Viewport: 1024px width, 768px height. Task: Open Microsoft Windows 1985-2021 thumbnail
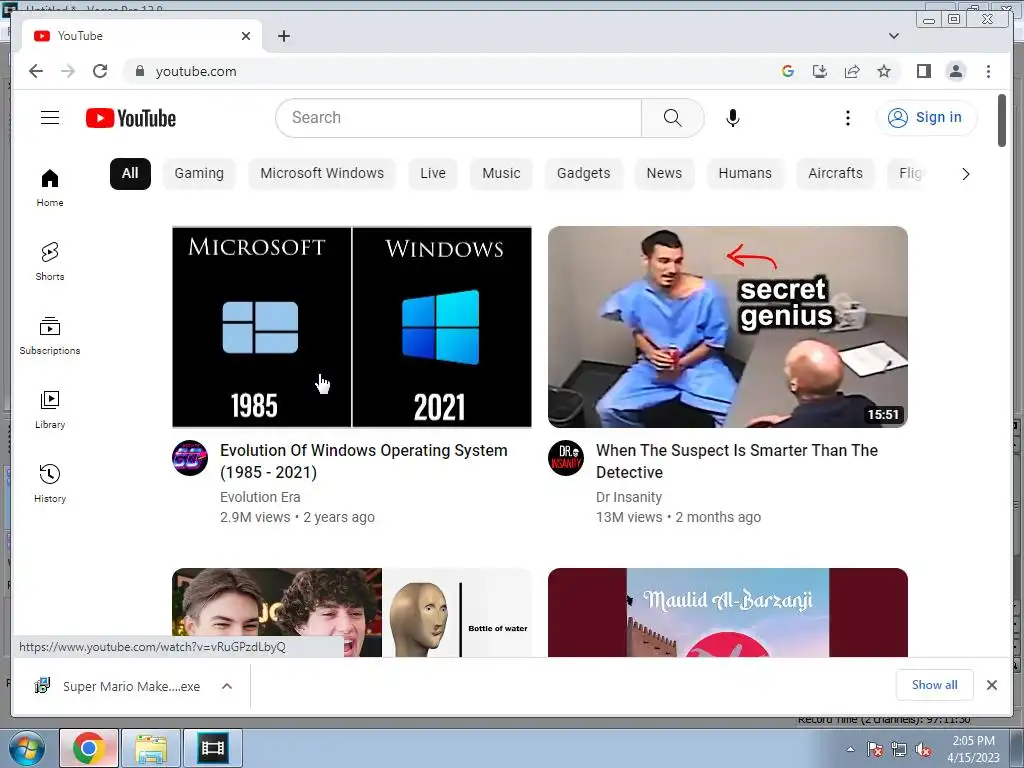pyautogui.click(x=351, y=327)
